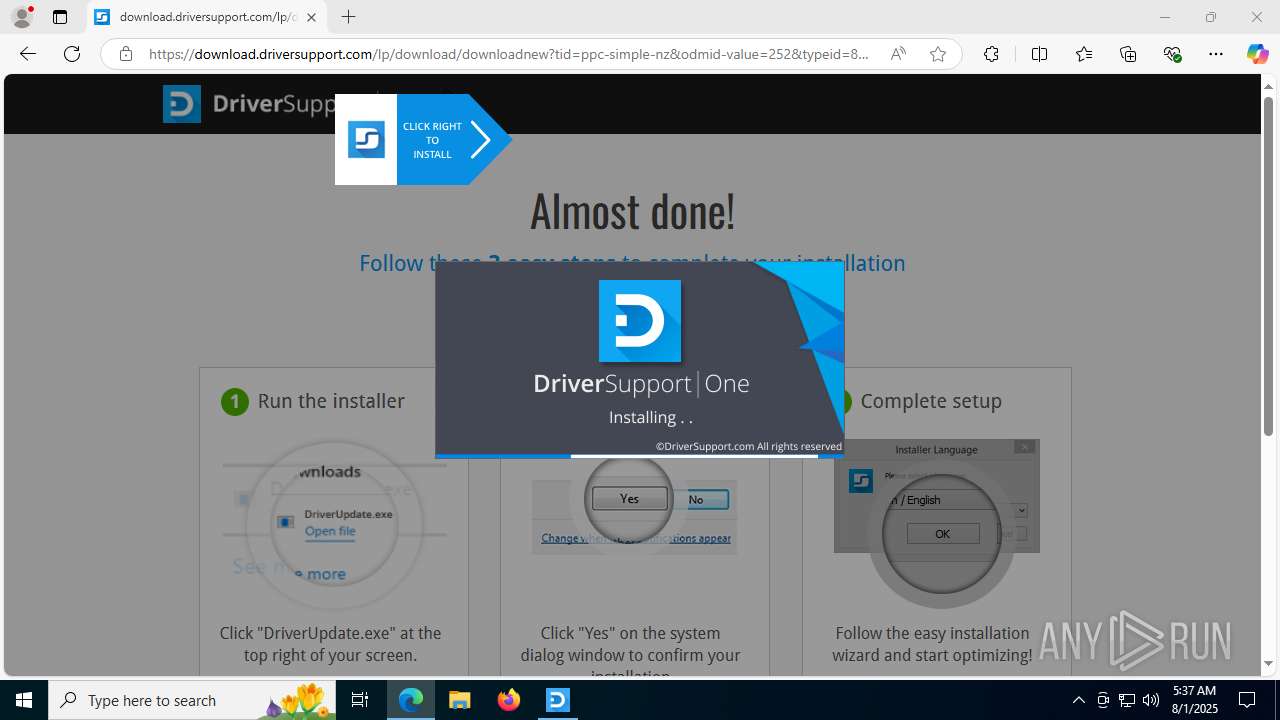Open Task View on the taskbar
The image size is (1280, 720).
pyautogui.click(x=361, y=700)
